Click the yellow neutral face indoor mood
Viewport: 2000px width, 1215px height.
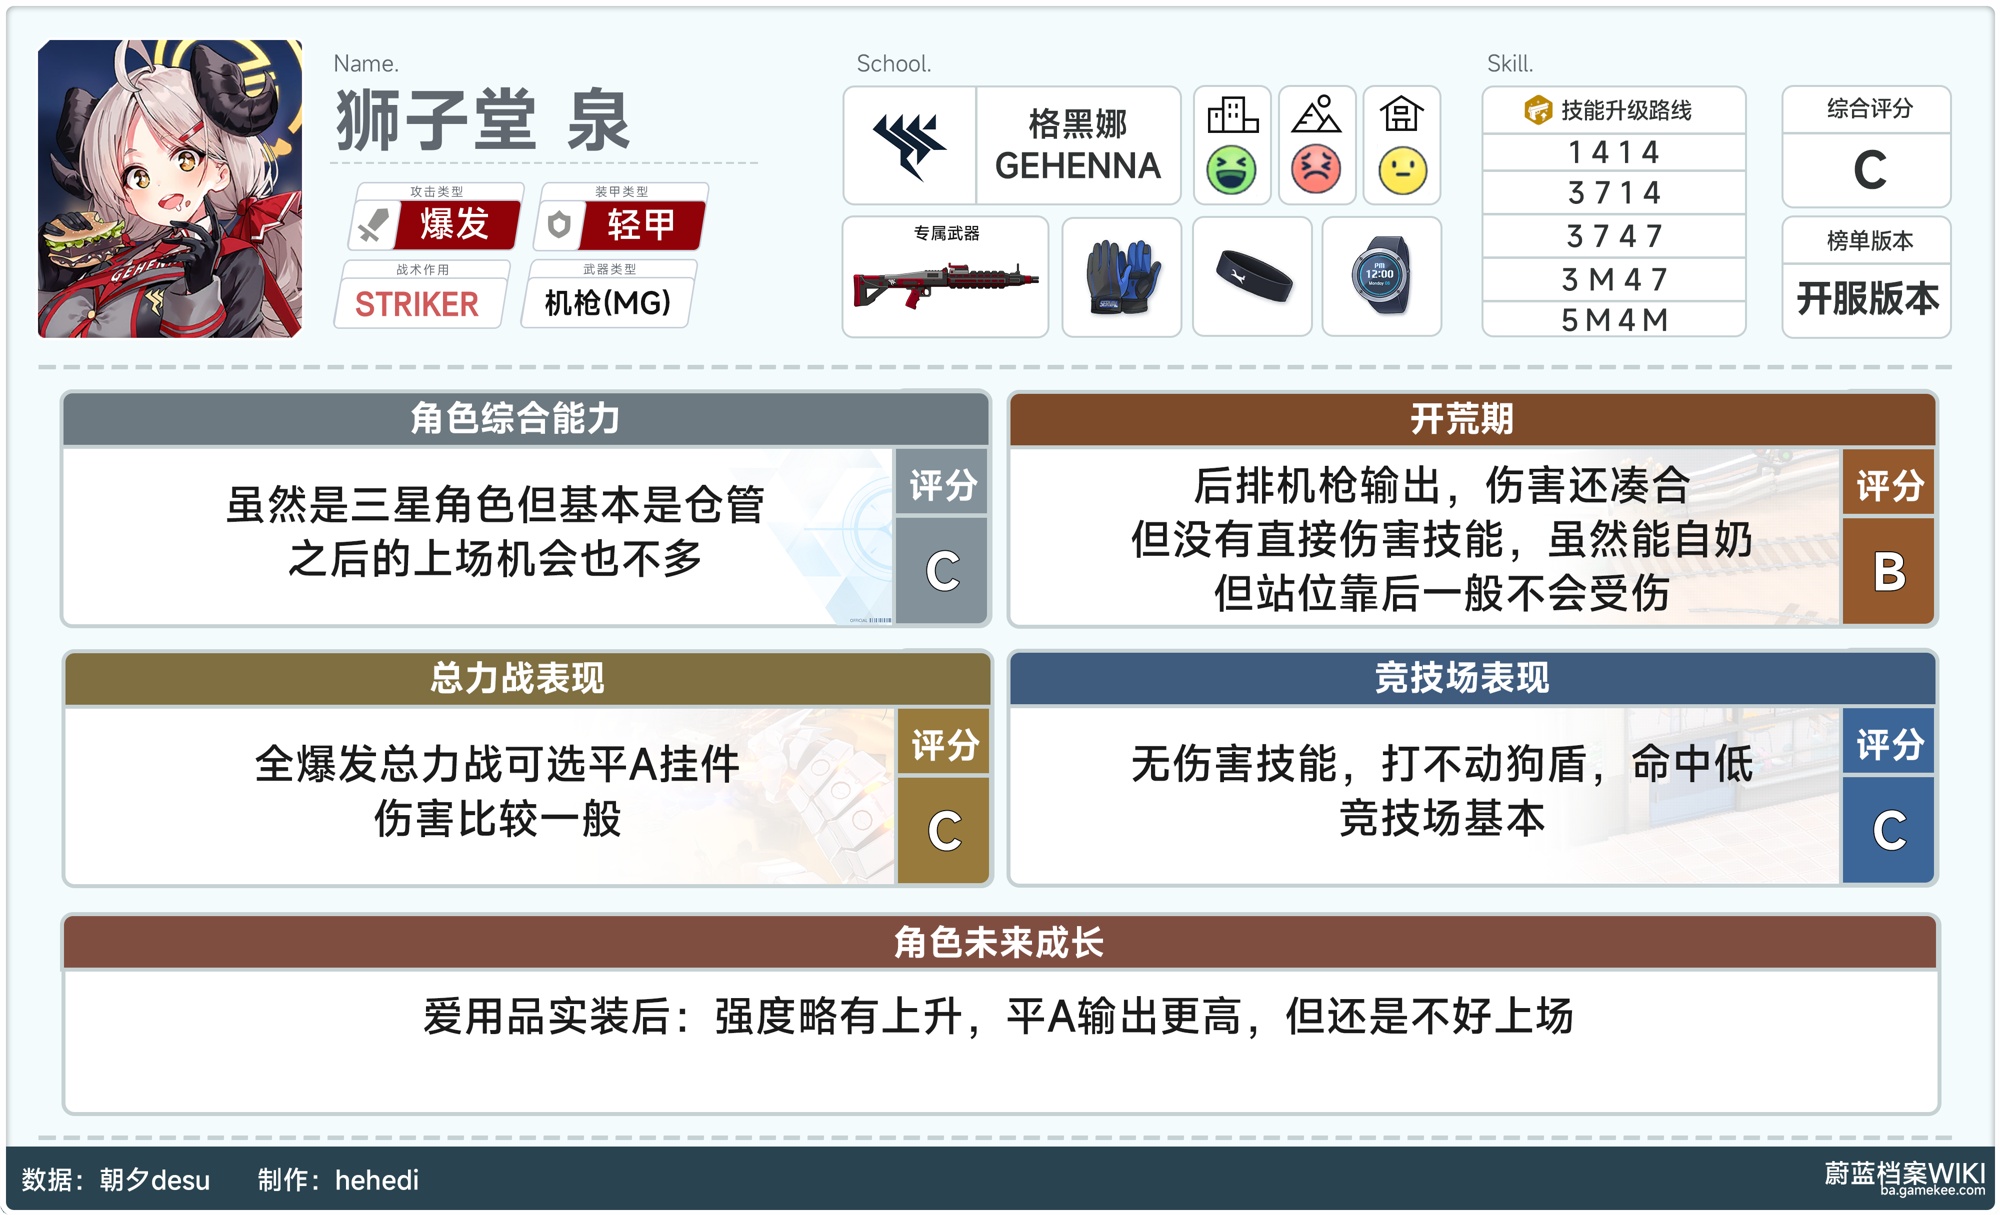tap(1402, 170)
